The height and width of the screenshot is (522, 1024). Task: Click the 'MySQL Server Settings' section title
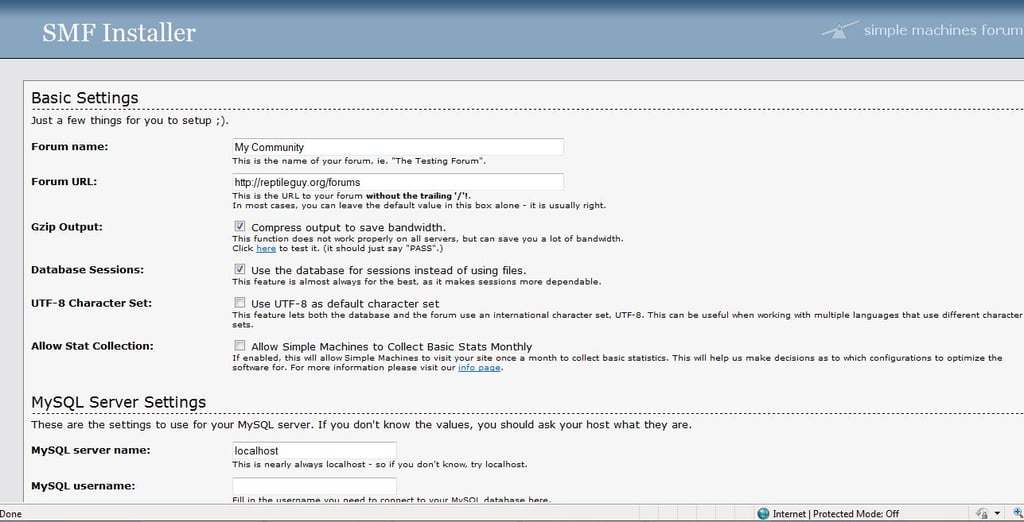coord(118,402)
